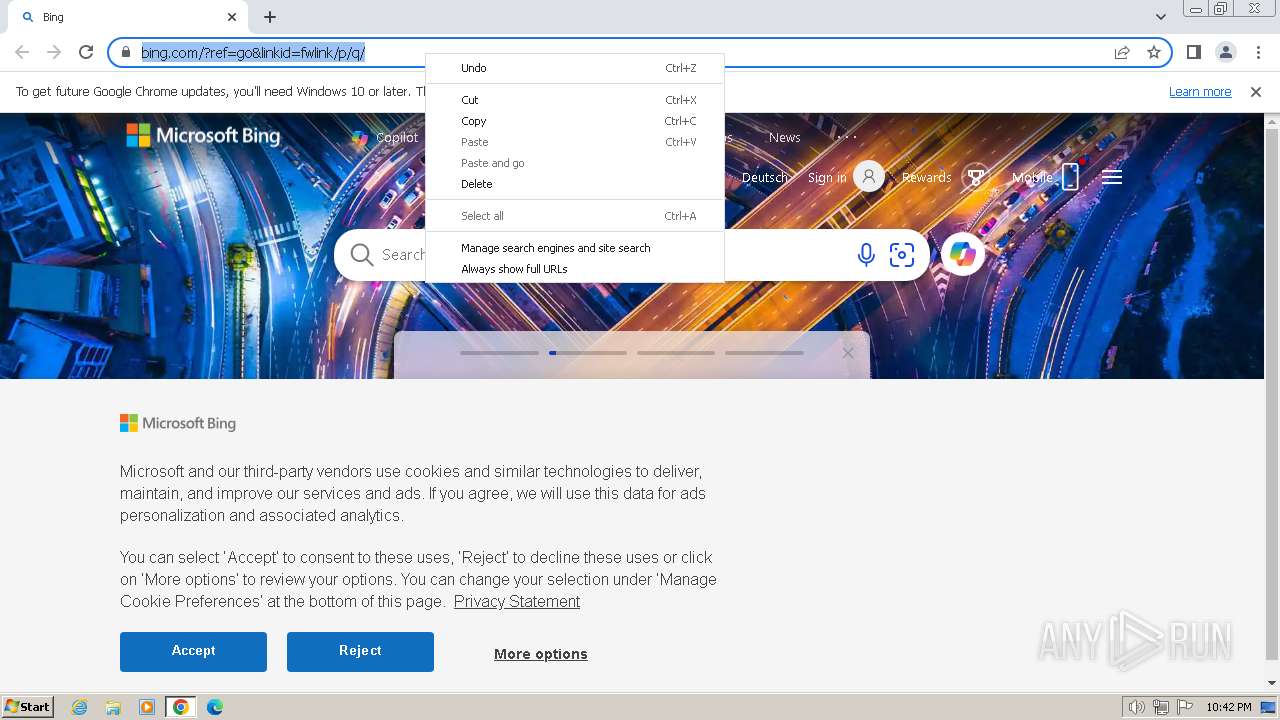Click the Bing search magnifier icon
1280x720 pixels.
click(x=362, y=255)
